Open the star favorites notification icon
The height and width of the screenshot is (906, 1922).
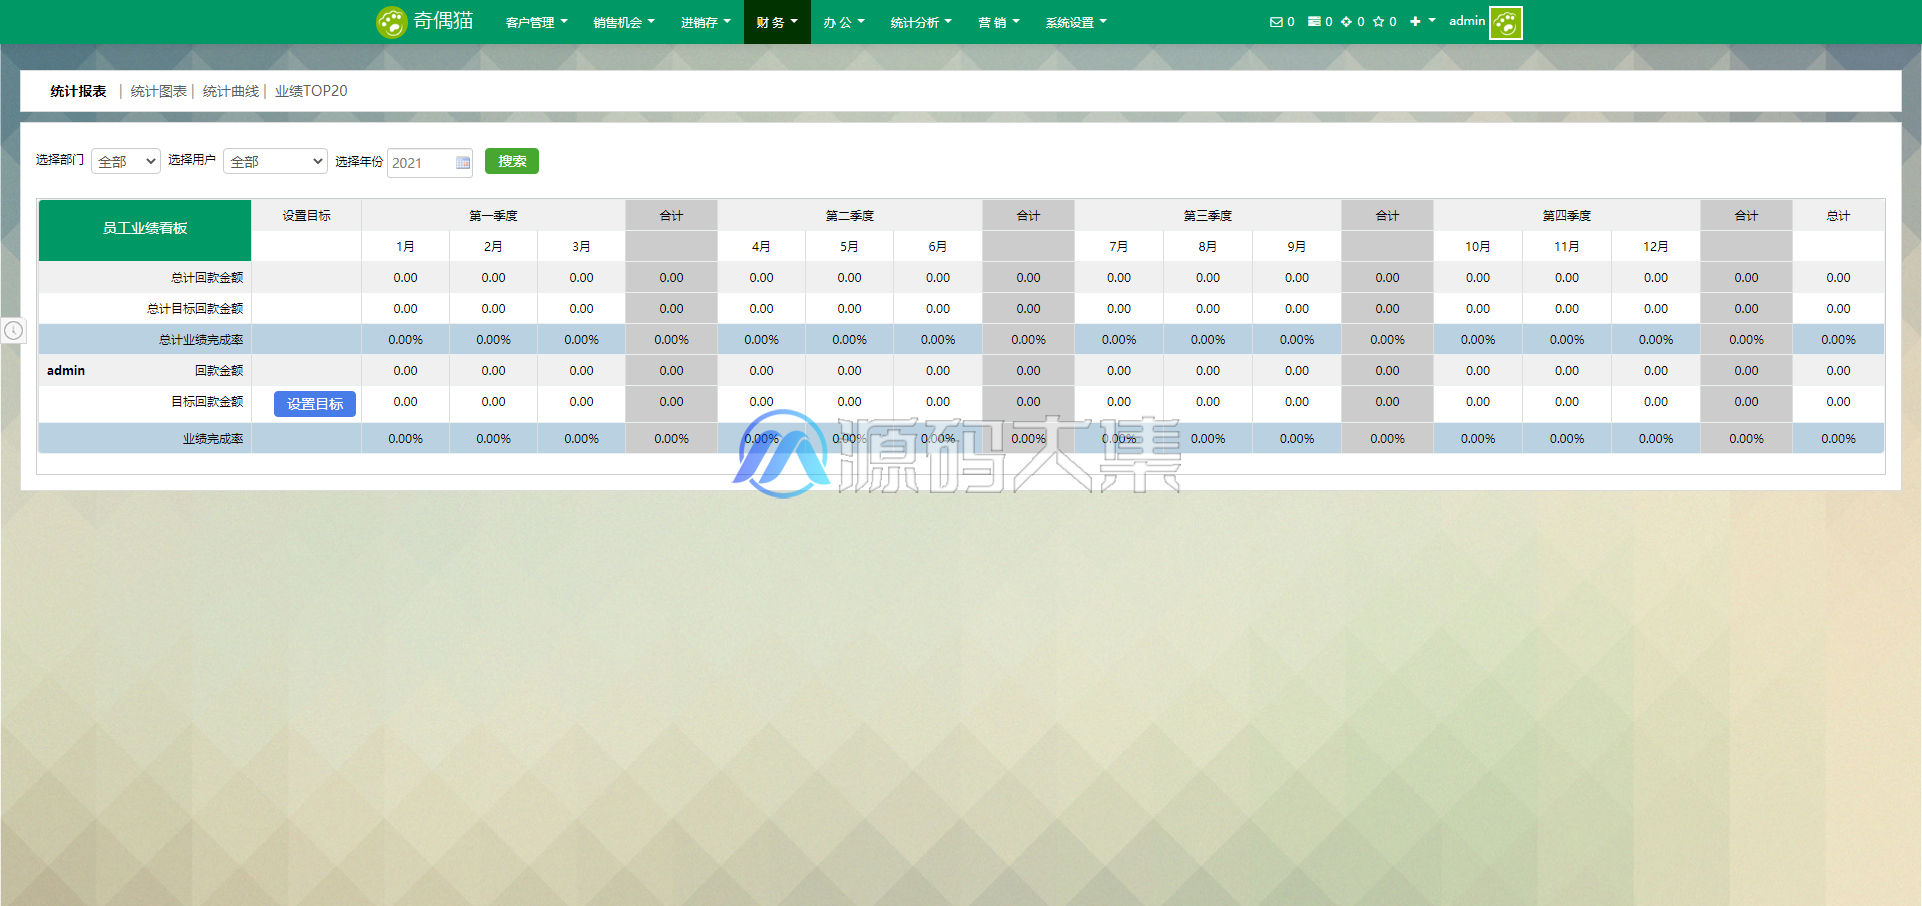tap(1378, 22)
